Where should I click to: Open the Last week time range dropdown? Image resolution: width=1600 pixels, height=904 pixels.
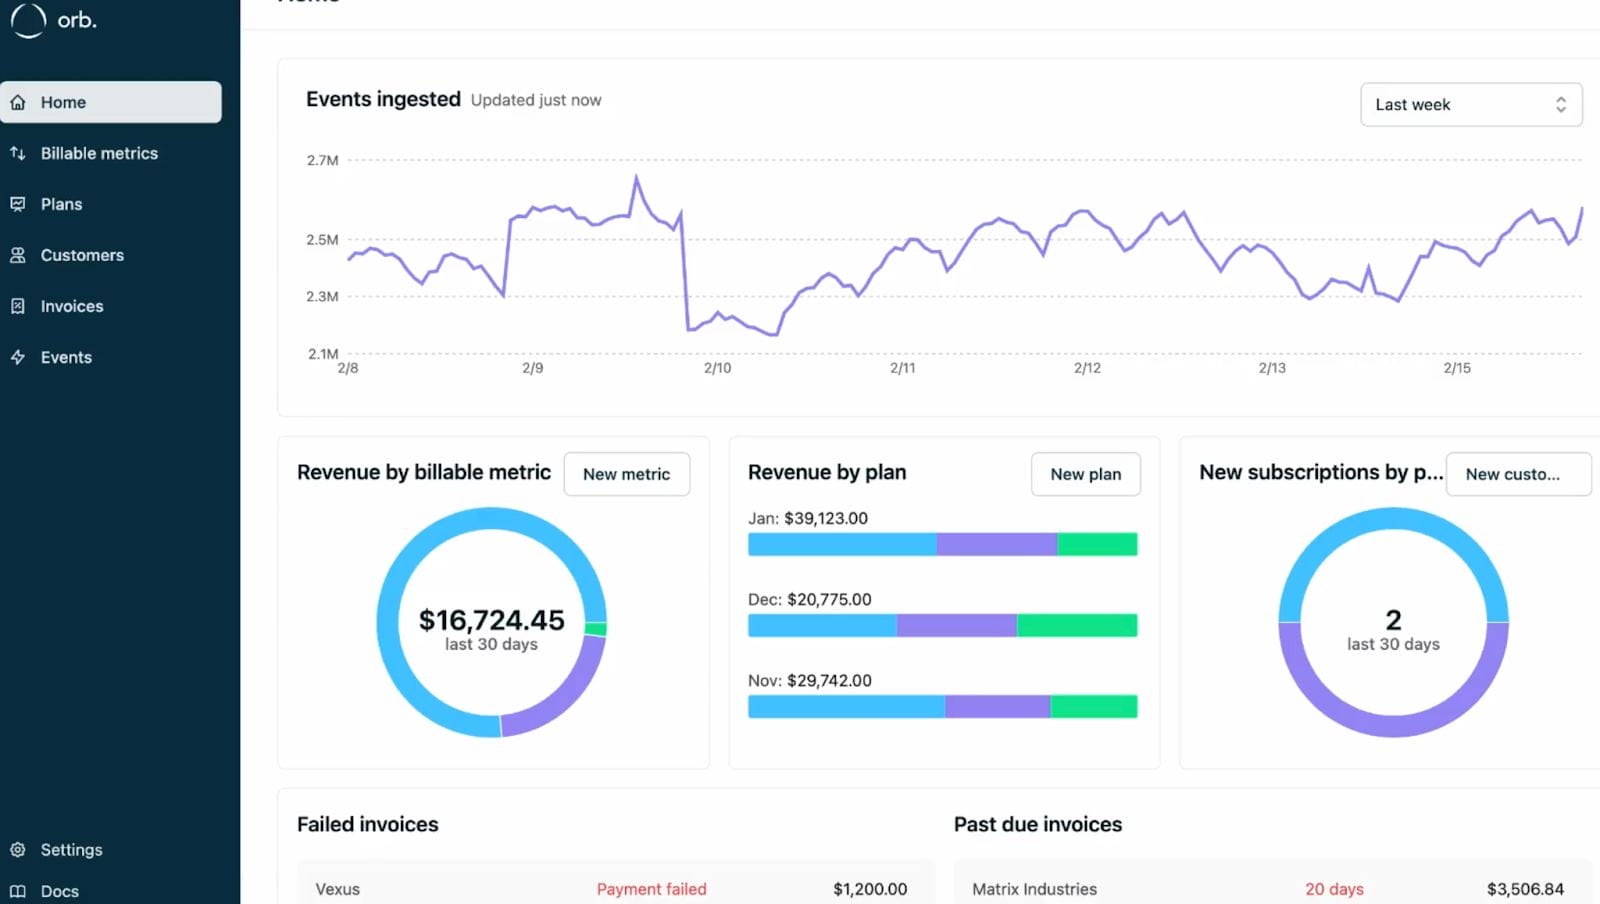(x=1470, y=104)
